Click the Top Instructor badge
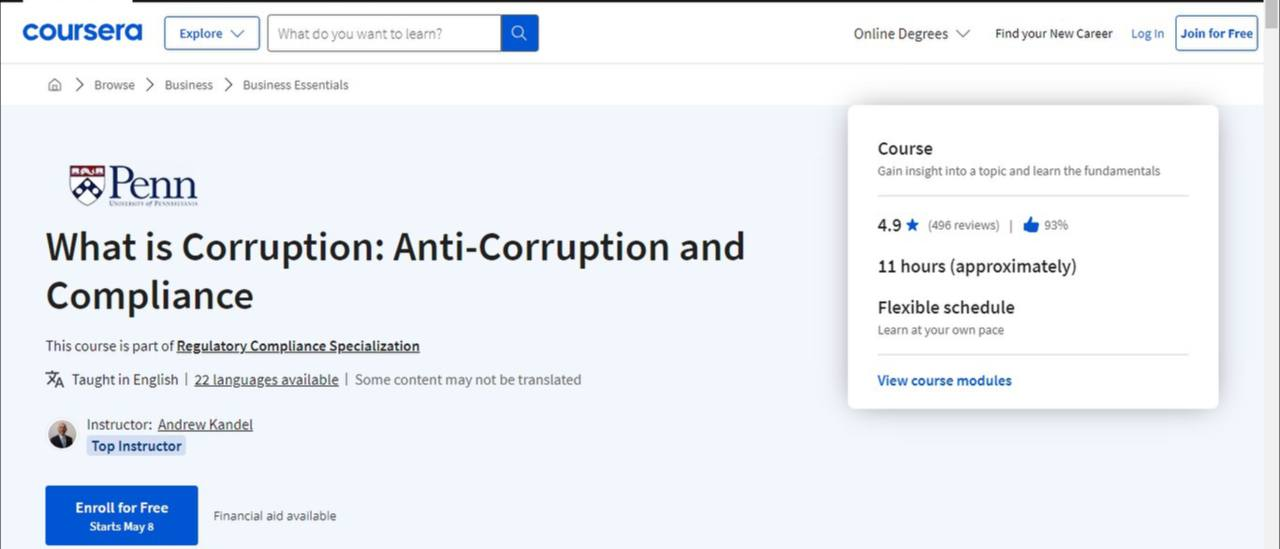 pos(136,446)
